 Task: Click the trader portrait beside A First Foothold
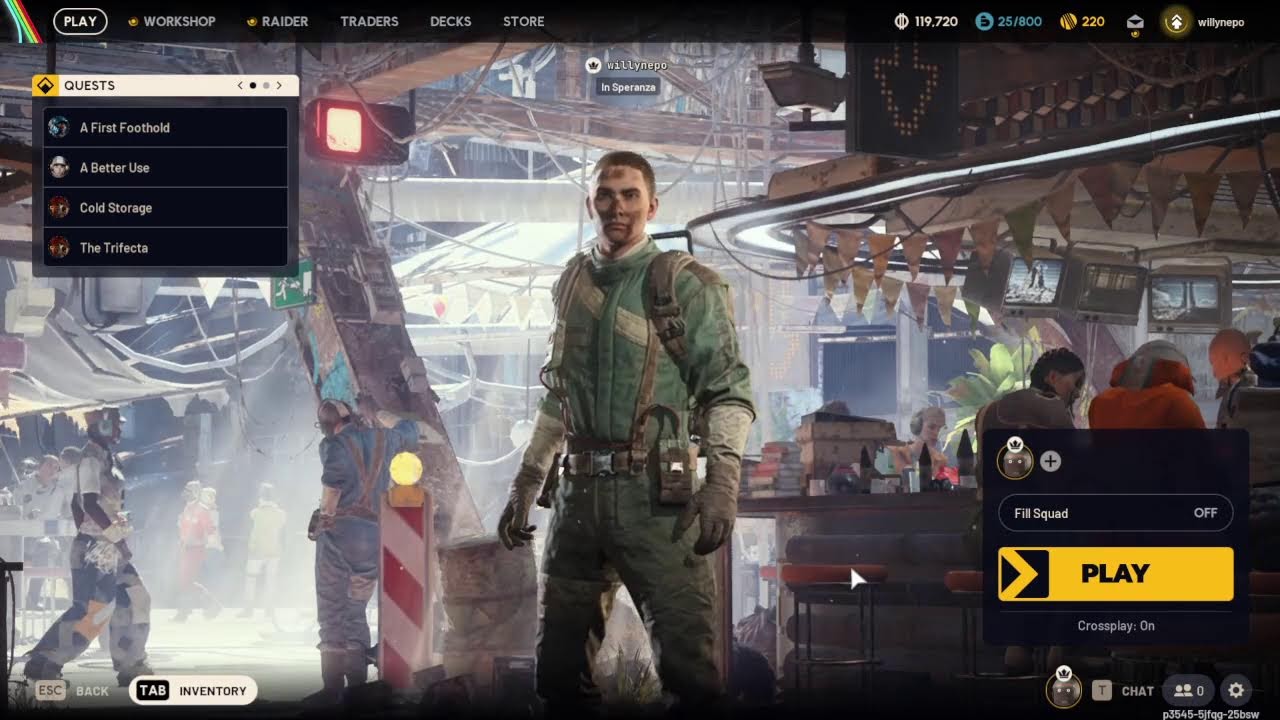59,127
